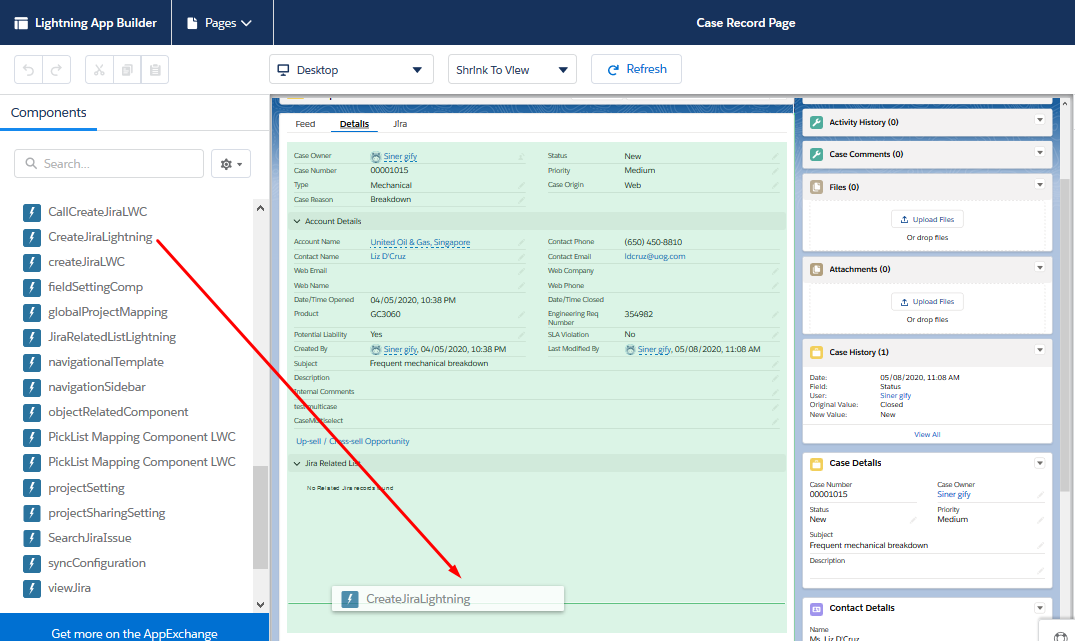Collapse the Account Details section
The height and width of the screenshot is (641, 1075).
tap(297, 221)
